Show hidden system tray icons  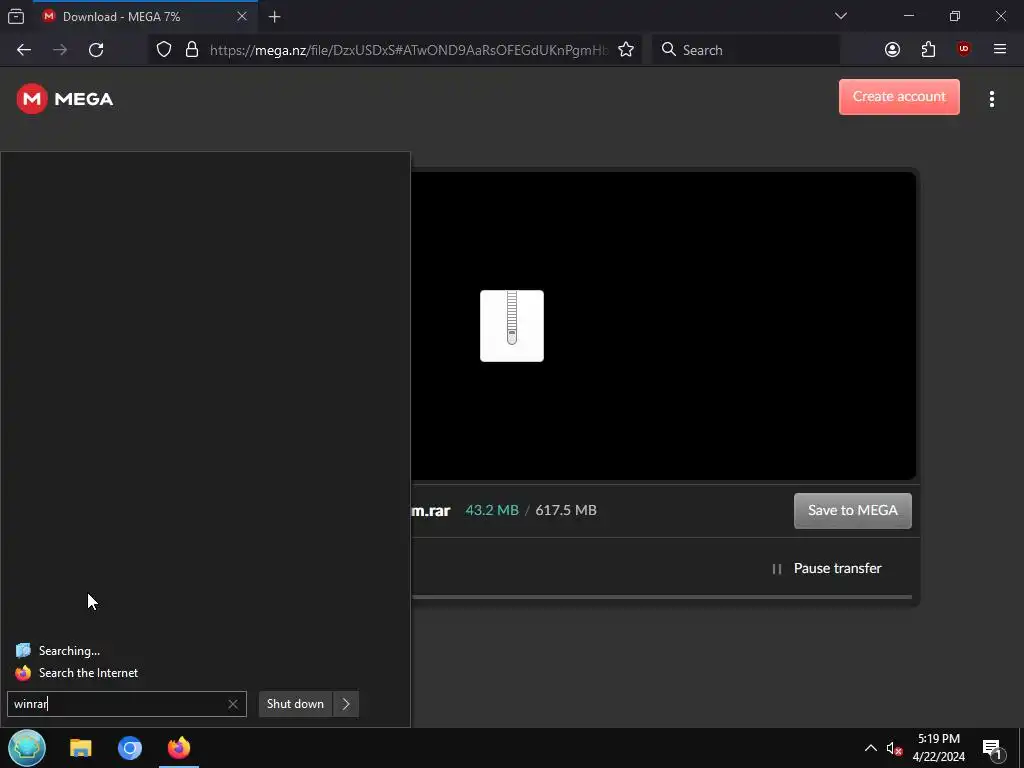click(x=871, y=748)
